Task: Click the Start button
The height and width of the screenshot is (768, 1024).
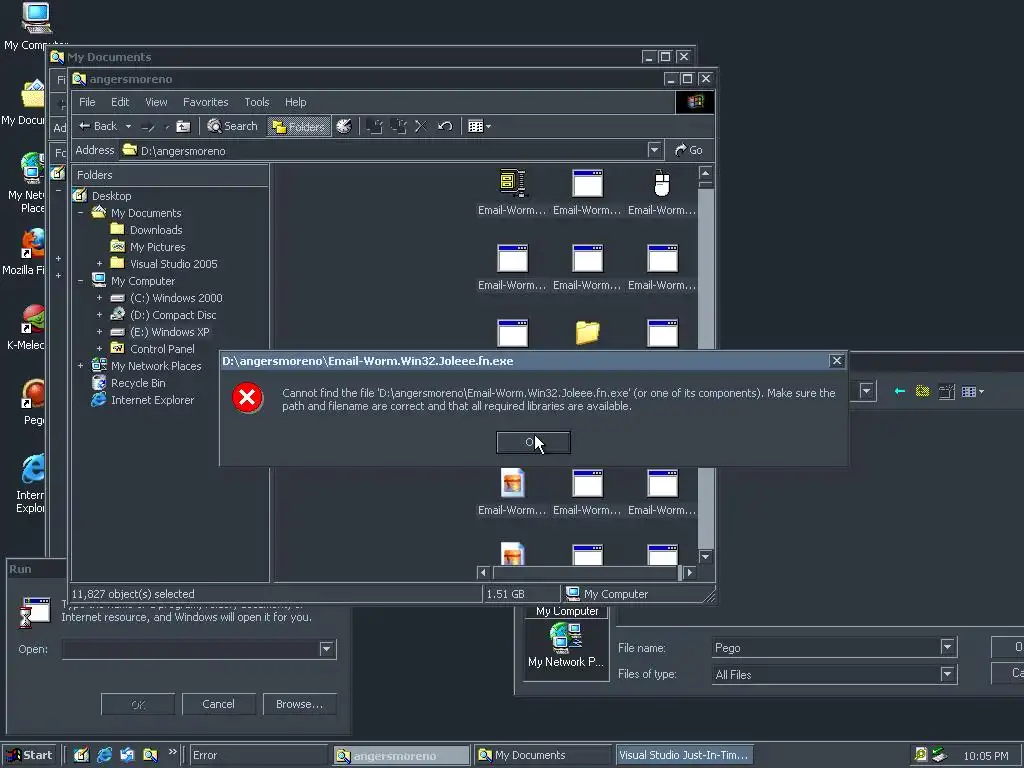Action: tap(29, 755)
